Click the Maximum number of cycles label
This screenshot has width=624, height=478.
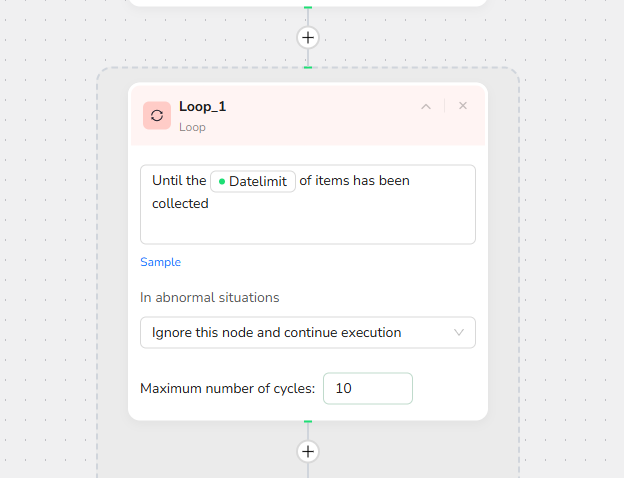228,388
